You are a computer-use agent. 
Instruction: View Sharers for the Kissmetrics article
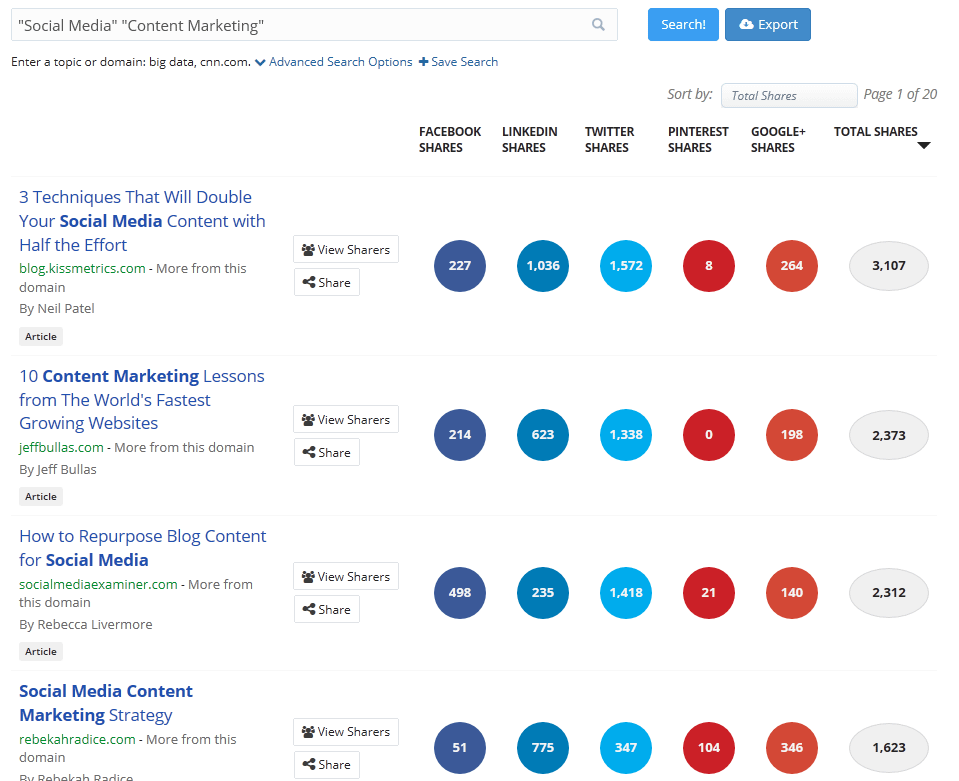coord(345,250)
